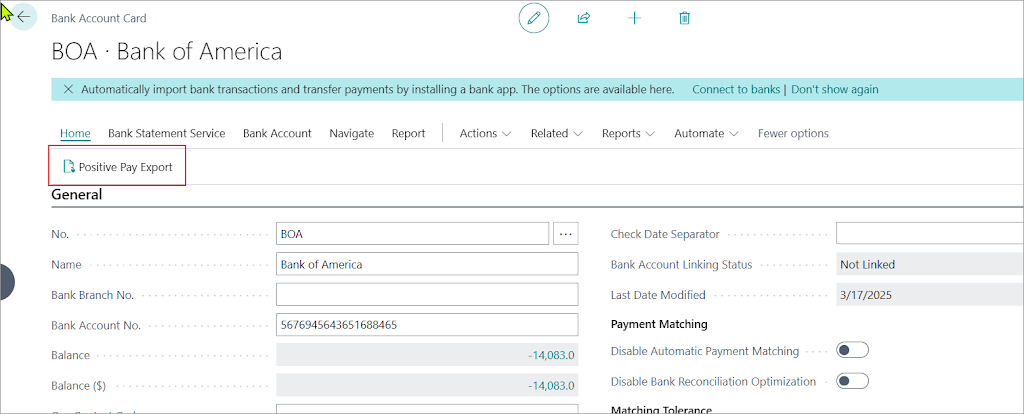
Task: Expand the Reports dropdown
Action: tap(628, 133)
